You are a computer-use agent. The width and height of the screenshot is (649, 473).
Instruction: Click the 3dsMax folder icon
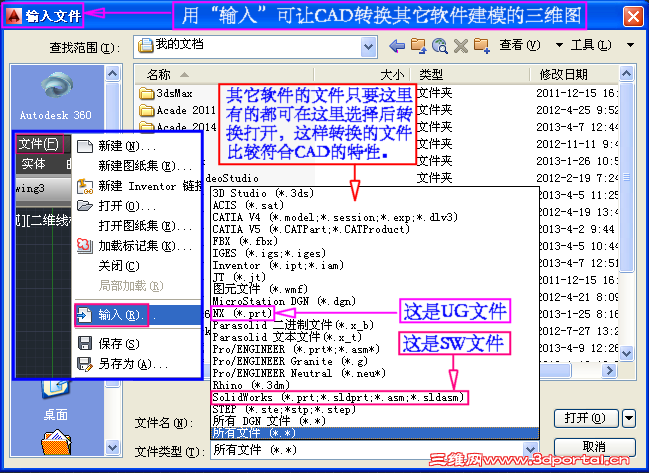coord(147,94)
